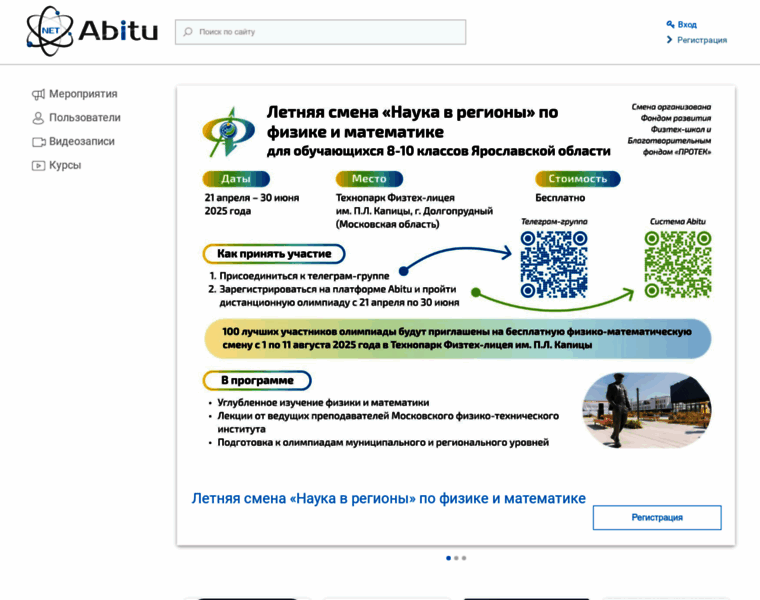This screenshot has width=760, height=600.
Task: Click the blue Телеграм-группа QR code
Action: tap(554, 264)
